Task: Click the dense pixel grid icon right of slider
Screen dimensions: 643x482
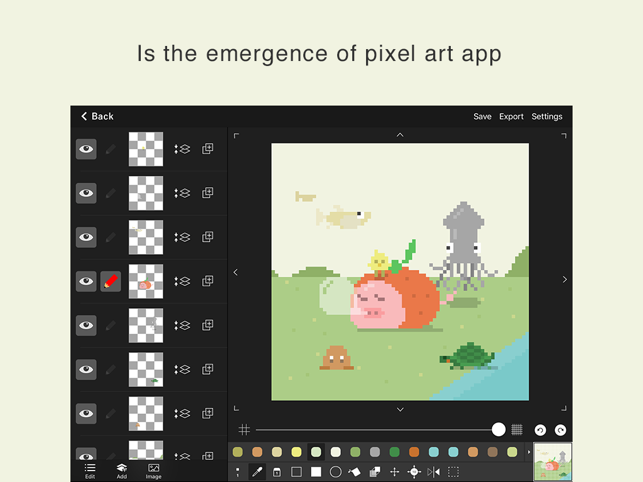Action: click(517, 429)
